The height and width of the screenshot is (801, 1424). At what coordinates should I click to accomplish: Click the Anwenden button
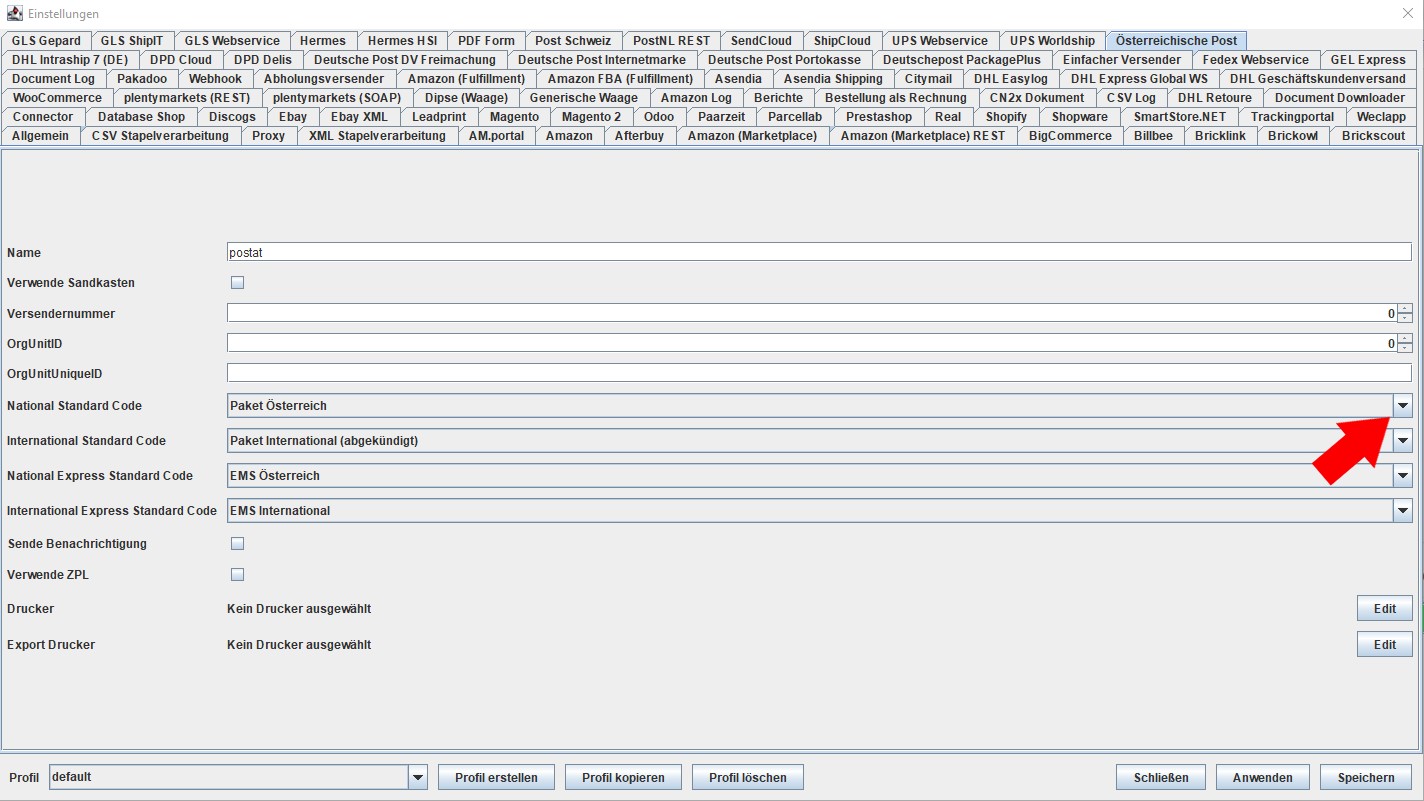tap(1263, 777)
